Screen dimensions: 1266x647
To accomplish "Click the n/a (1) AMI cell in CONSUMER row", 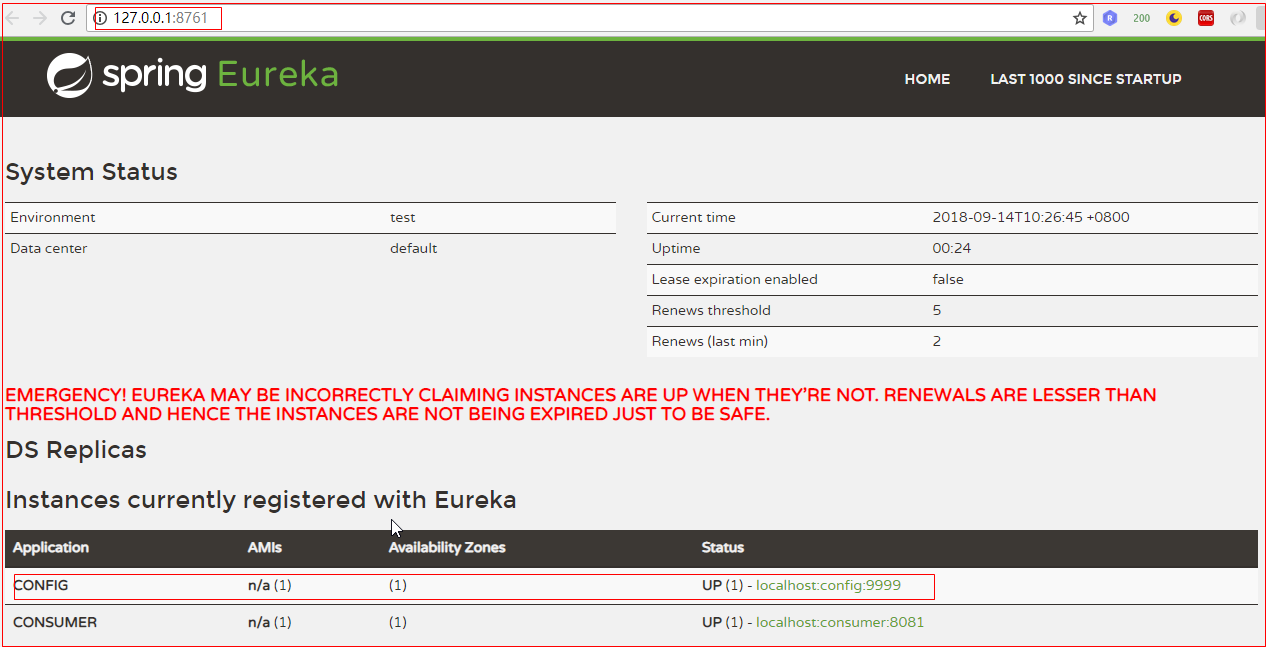I will click(x=269, y=622).
